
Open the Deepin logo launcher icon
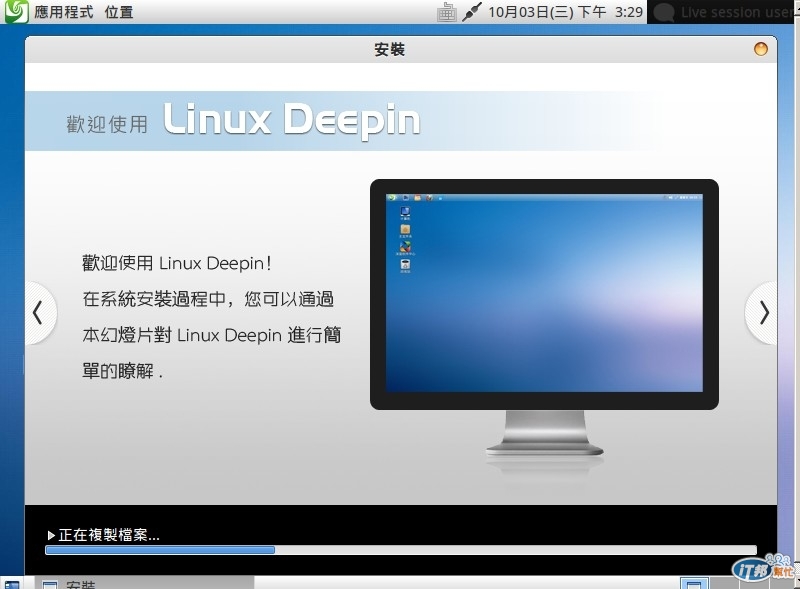pos(16,11)
